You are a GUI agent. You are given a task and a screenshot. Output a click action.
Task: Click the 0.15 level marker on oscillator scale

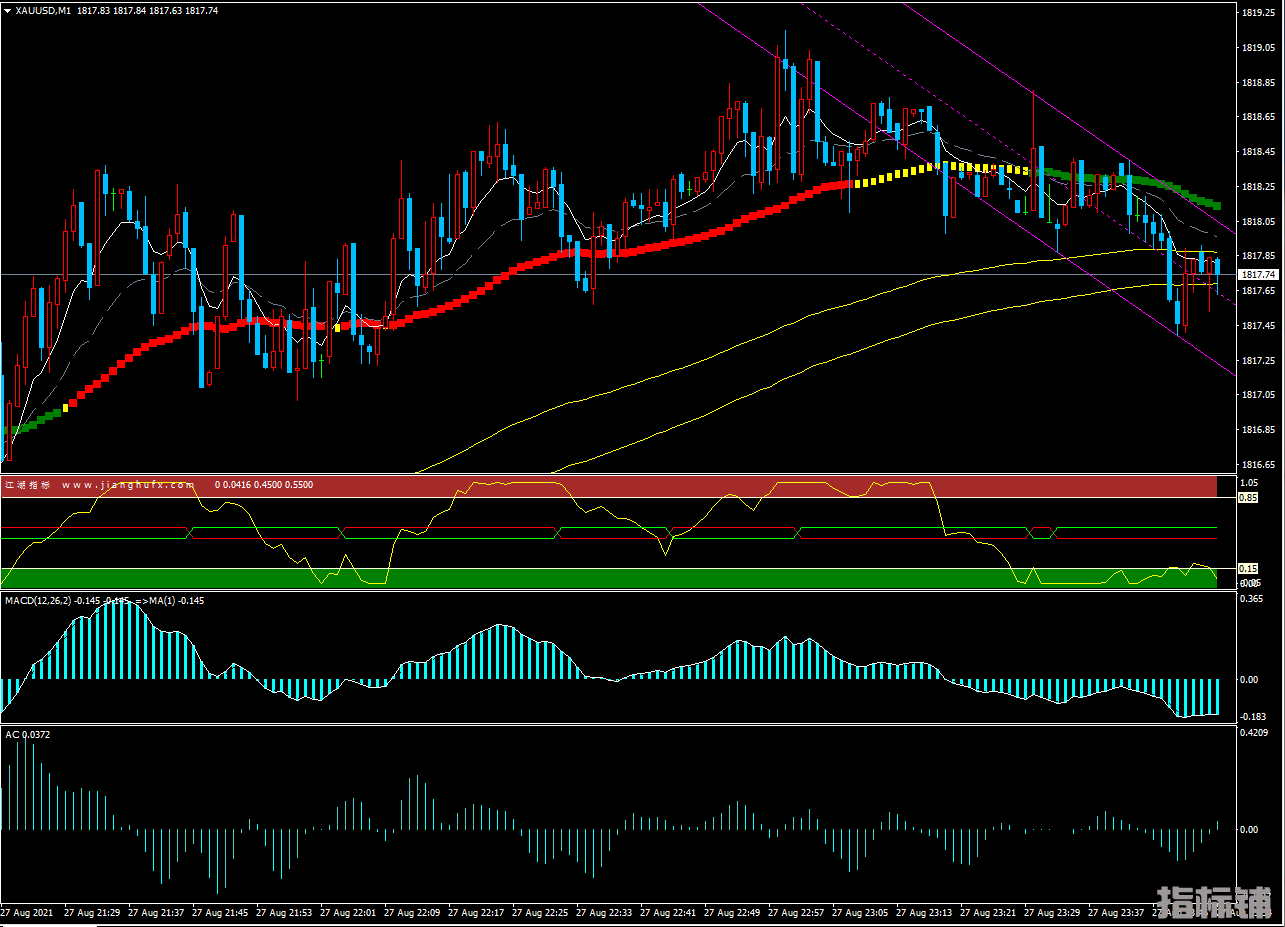coord(1248,568)
